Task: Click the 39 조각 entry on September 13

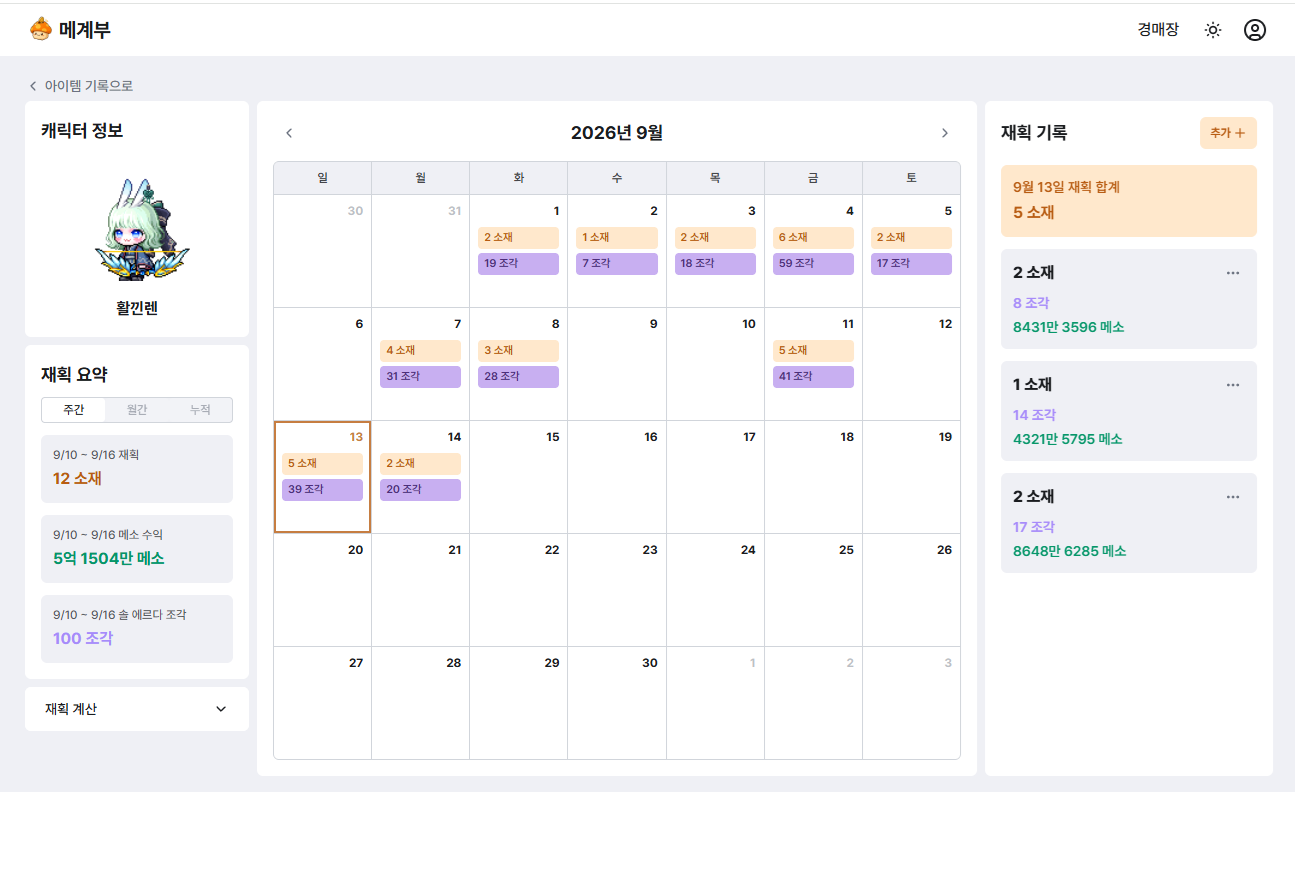Action: click(322, 490)
